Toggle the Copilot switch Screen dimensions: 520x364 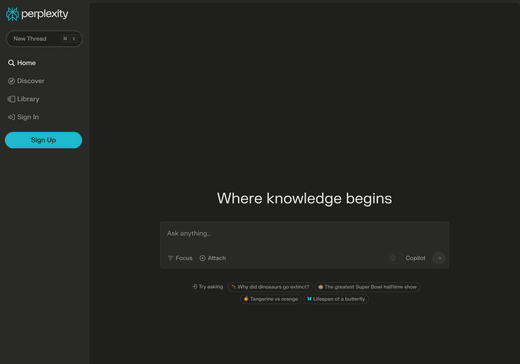(395, 258)
